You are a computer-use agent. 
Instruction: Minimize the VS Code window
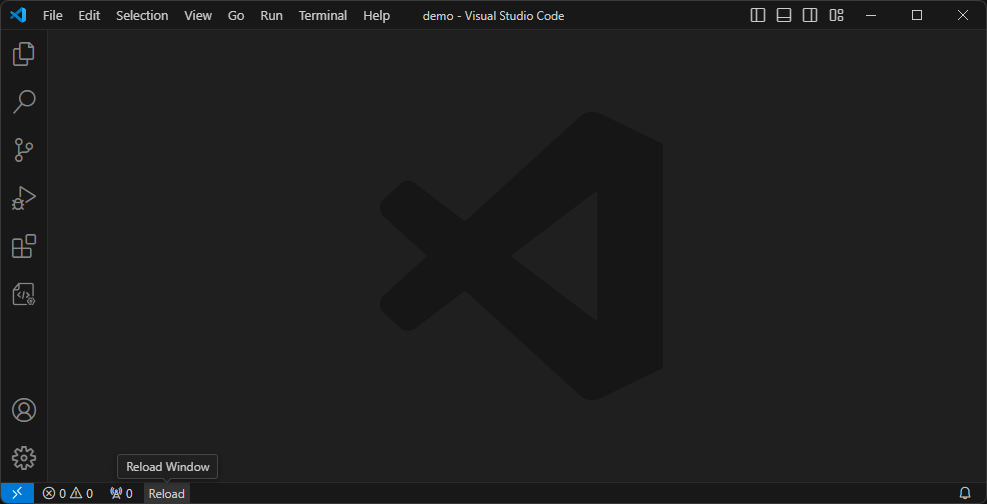(872, 15)
